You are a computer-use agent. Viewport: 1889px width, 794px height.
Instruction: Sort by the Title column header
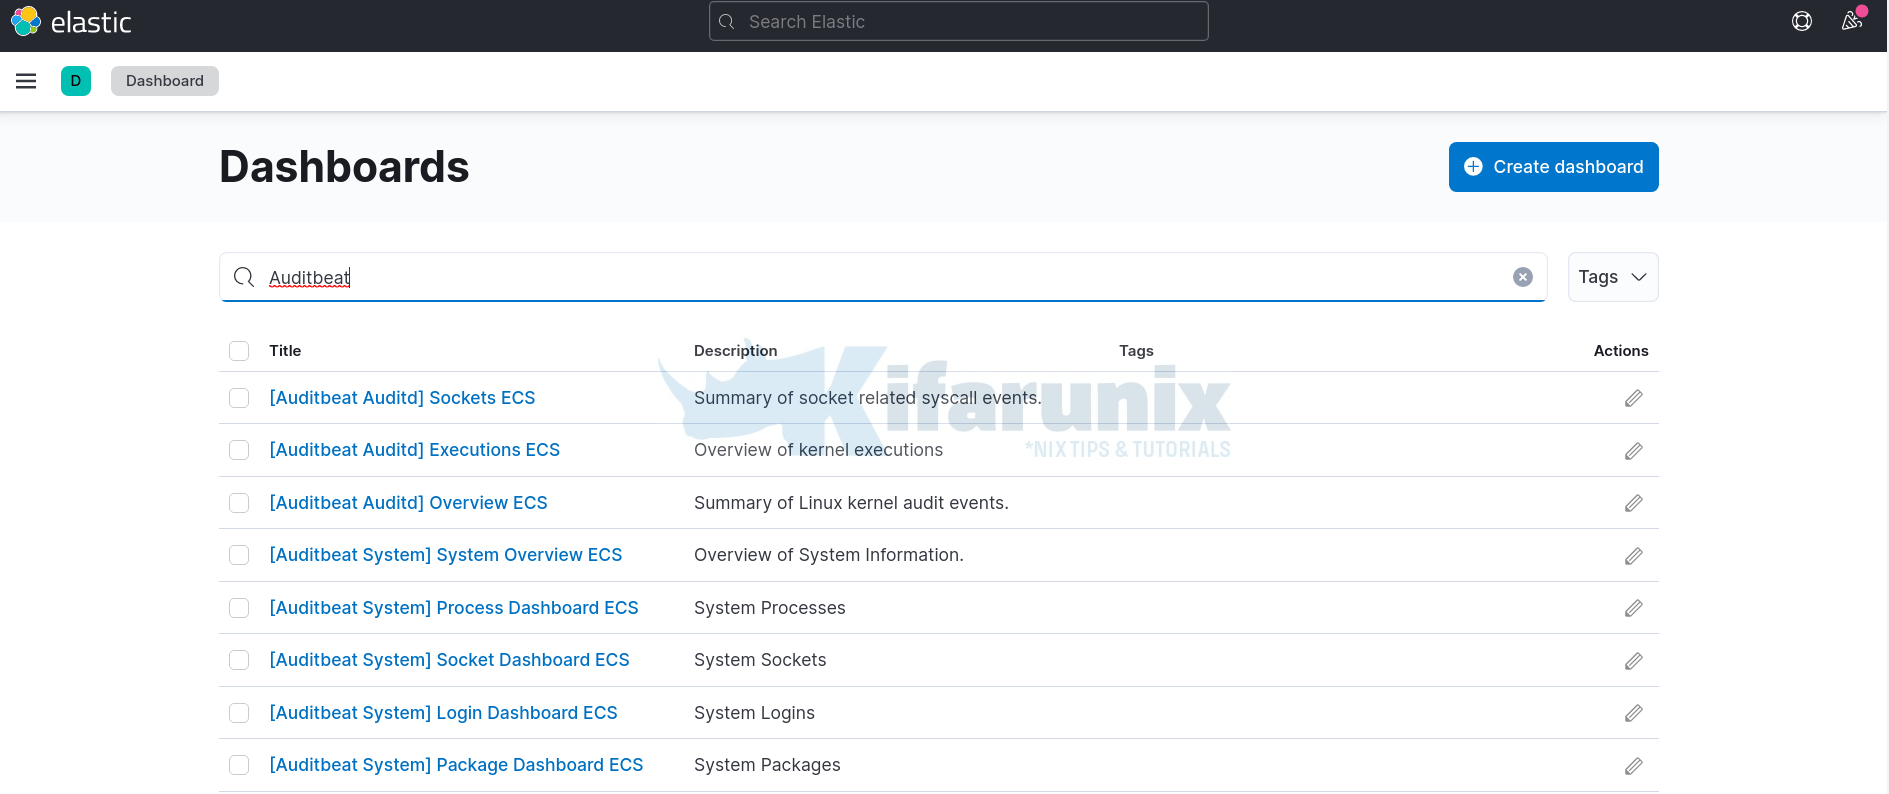tap(285, 351)
